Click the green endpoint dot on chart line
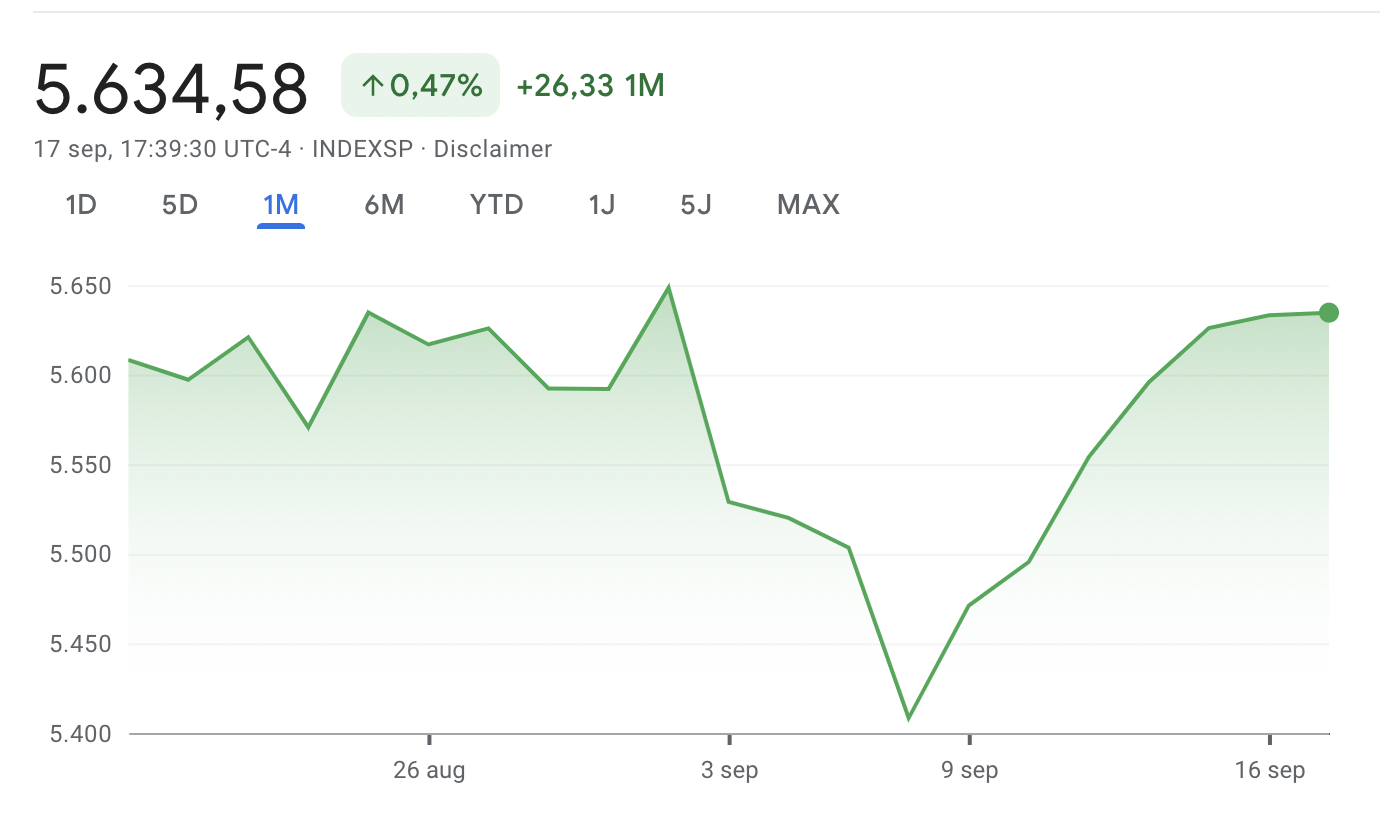The width and height of the screenshot is (1380, 824). [x=1328, y=313]
